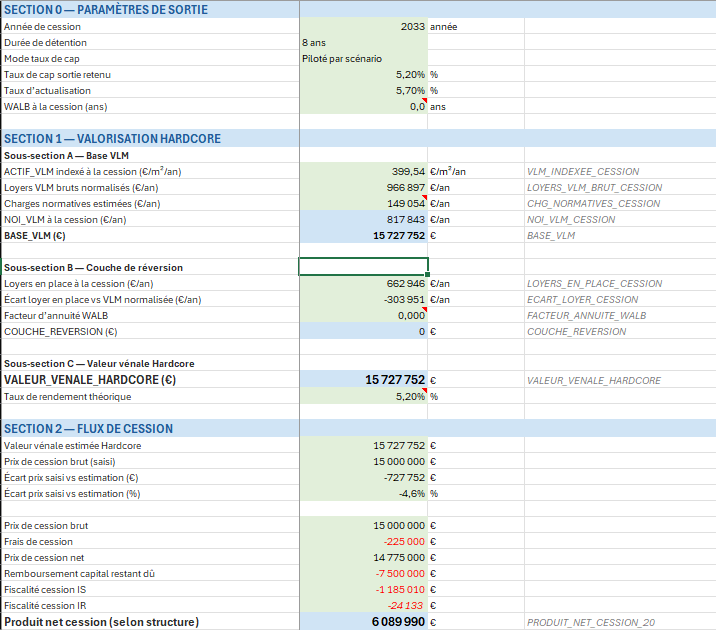Select the 399,54 ACTIF_VLM indexé value

[x=363, y=172]
